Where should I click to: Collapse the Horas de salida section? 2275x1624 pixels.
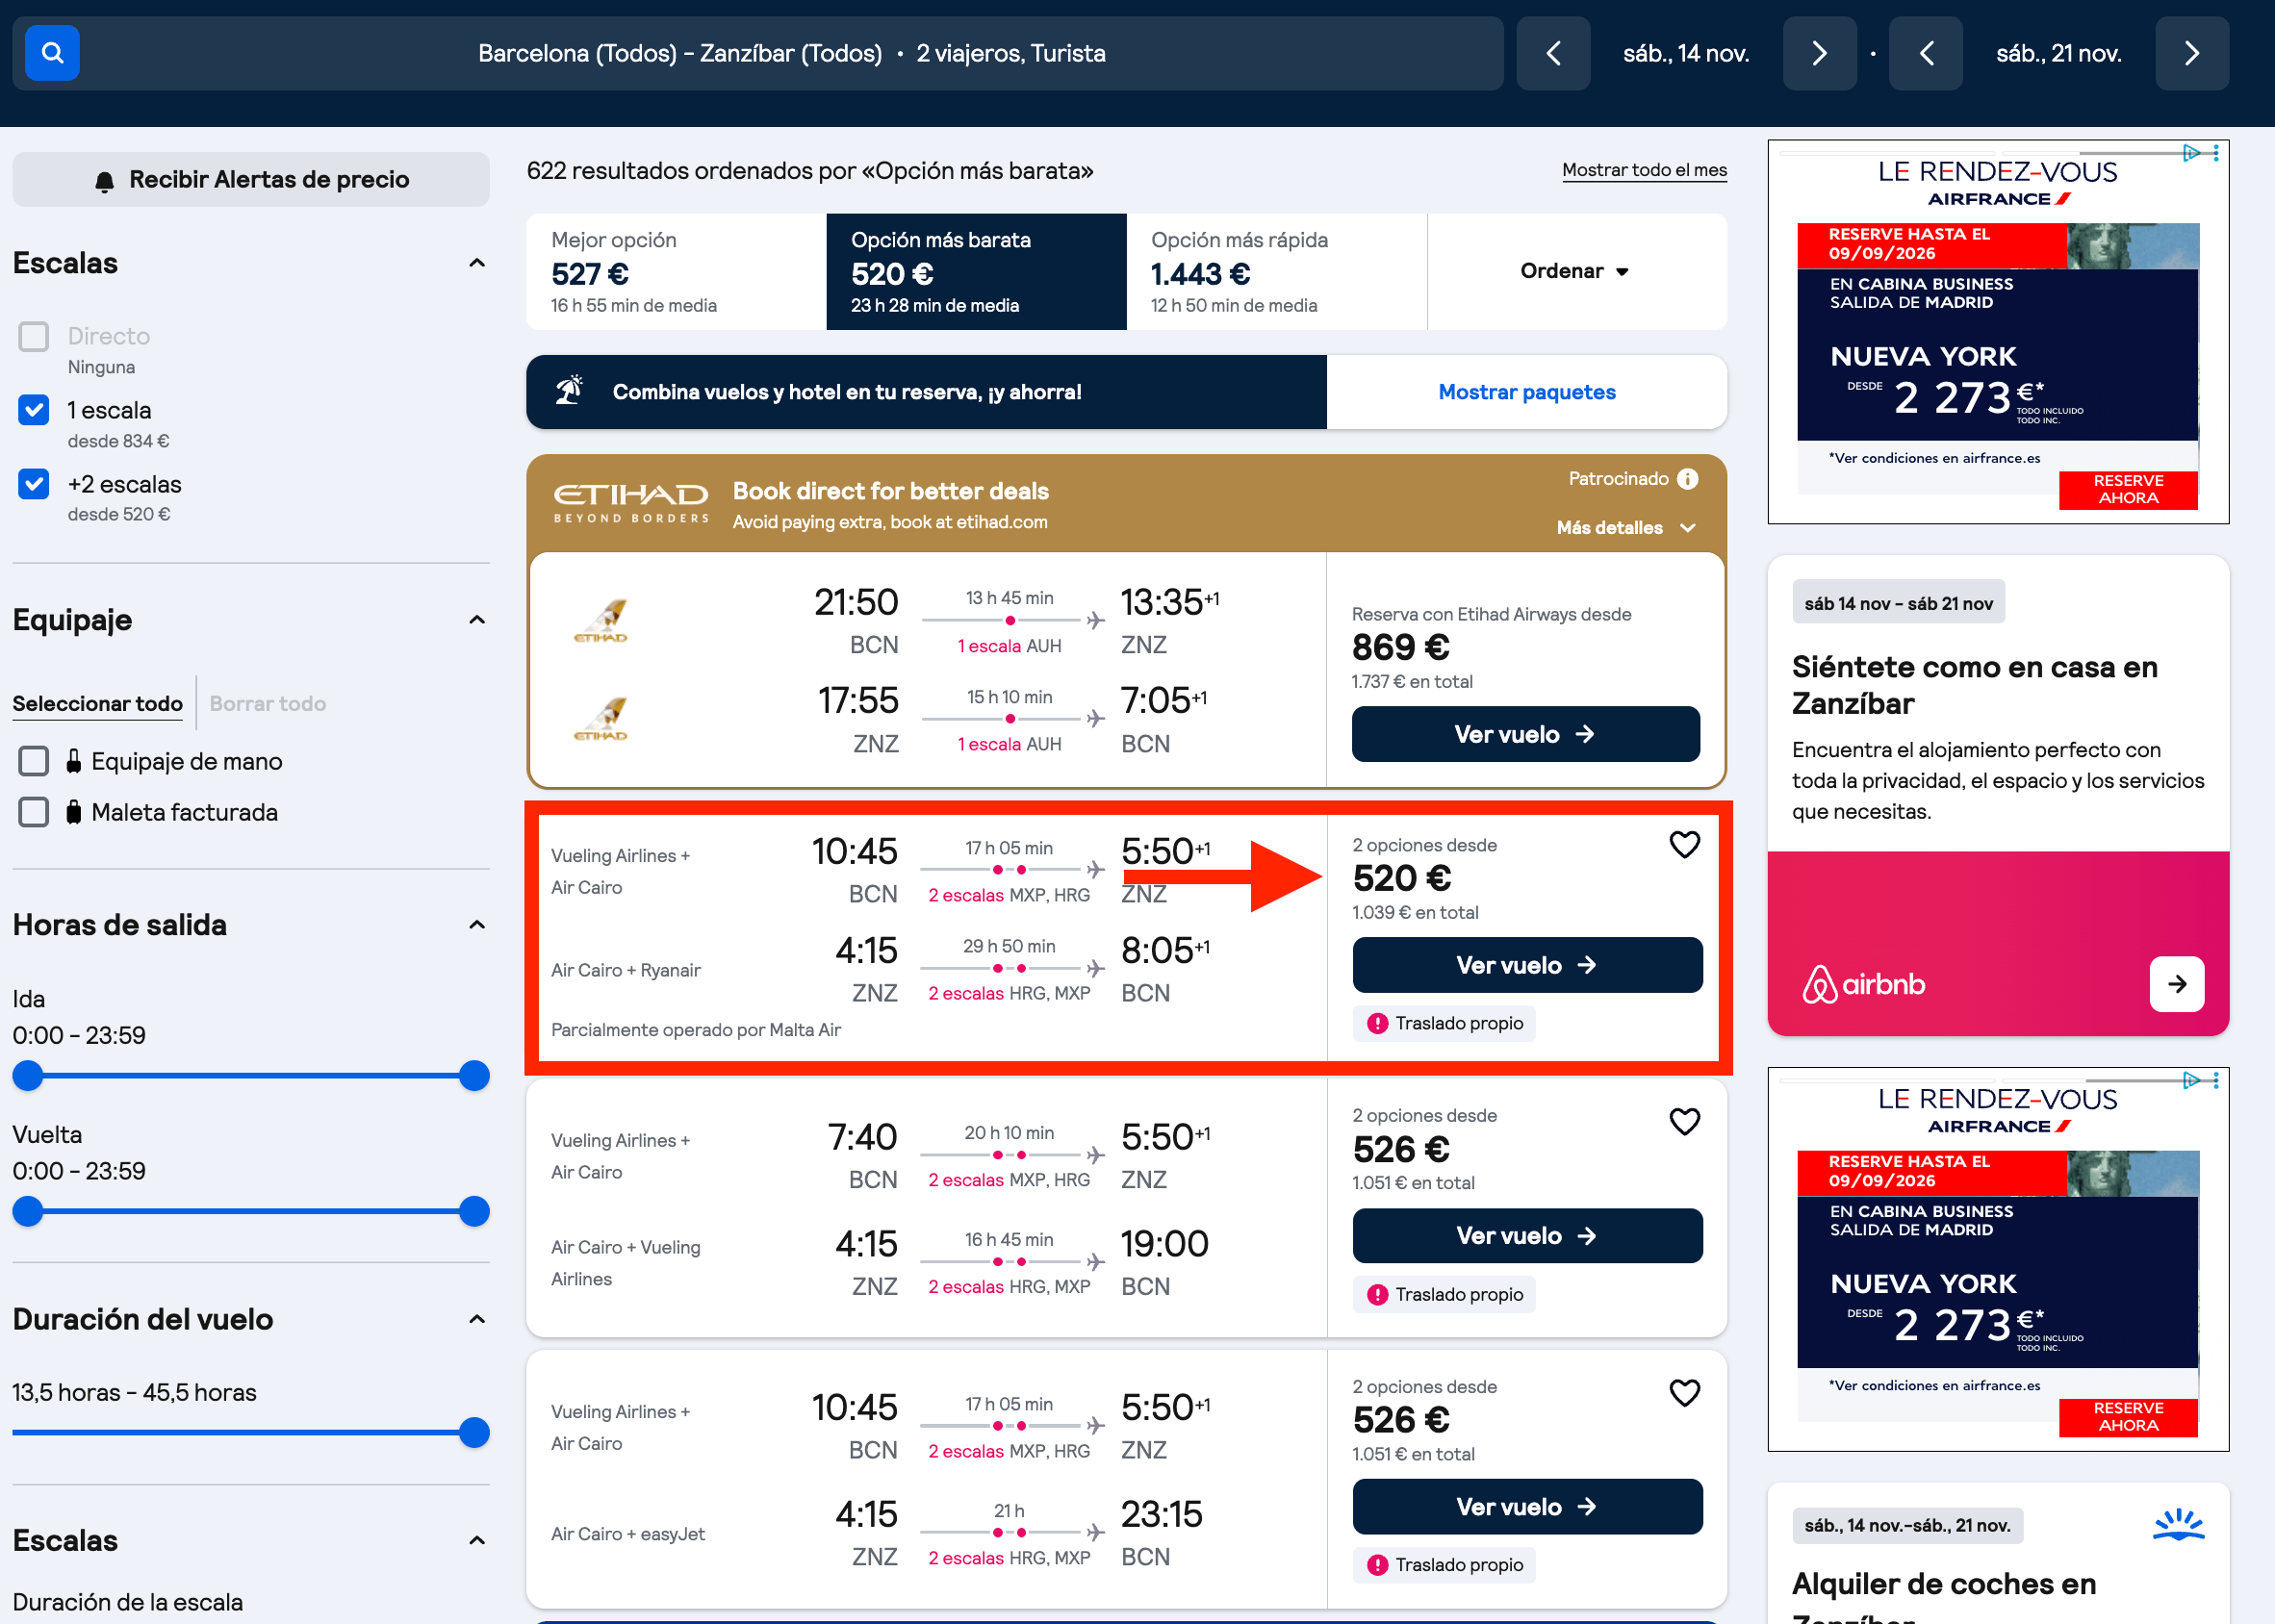tap(477, 925)
